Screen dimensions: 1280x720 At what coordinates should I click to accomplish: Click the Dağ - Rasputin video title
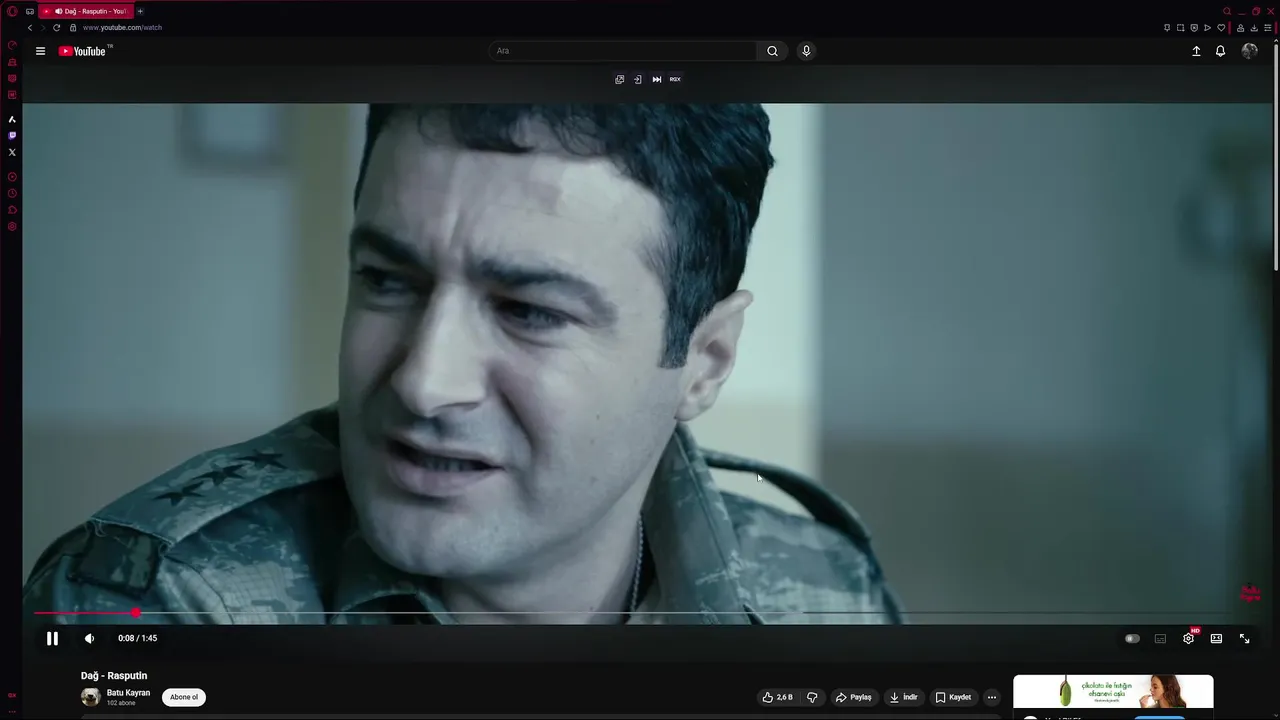114,676
